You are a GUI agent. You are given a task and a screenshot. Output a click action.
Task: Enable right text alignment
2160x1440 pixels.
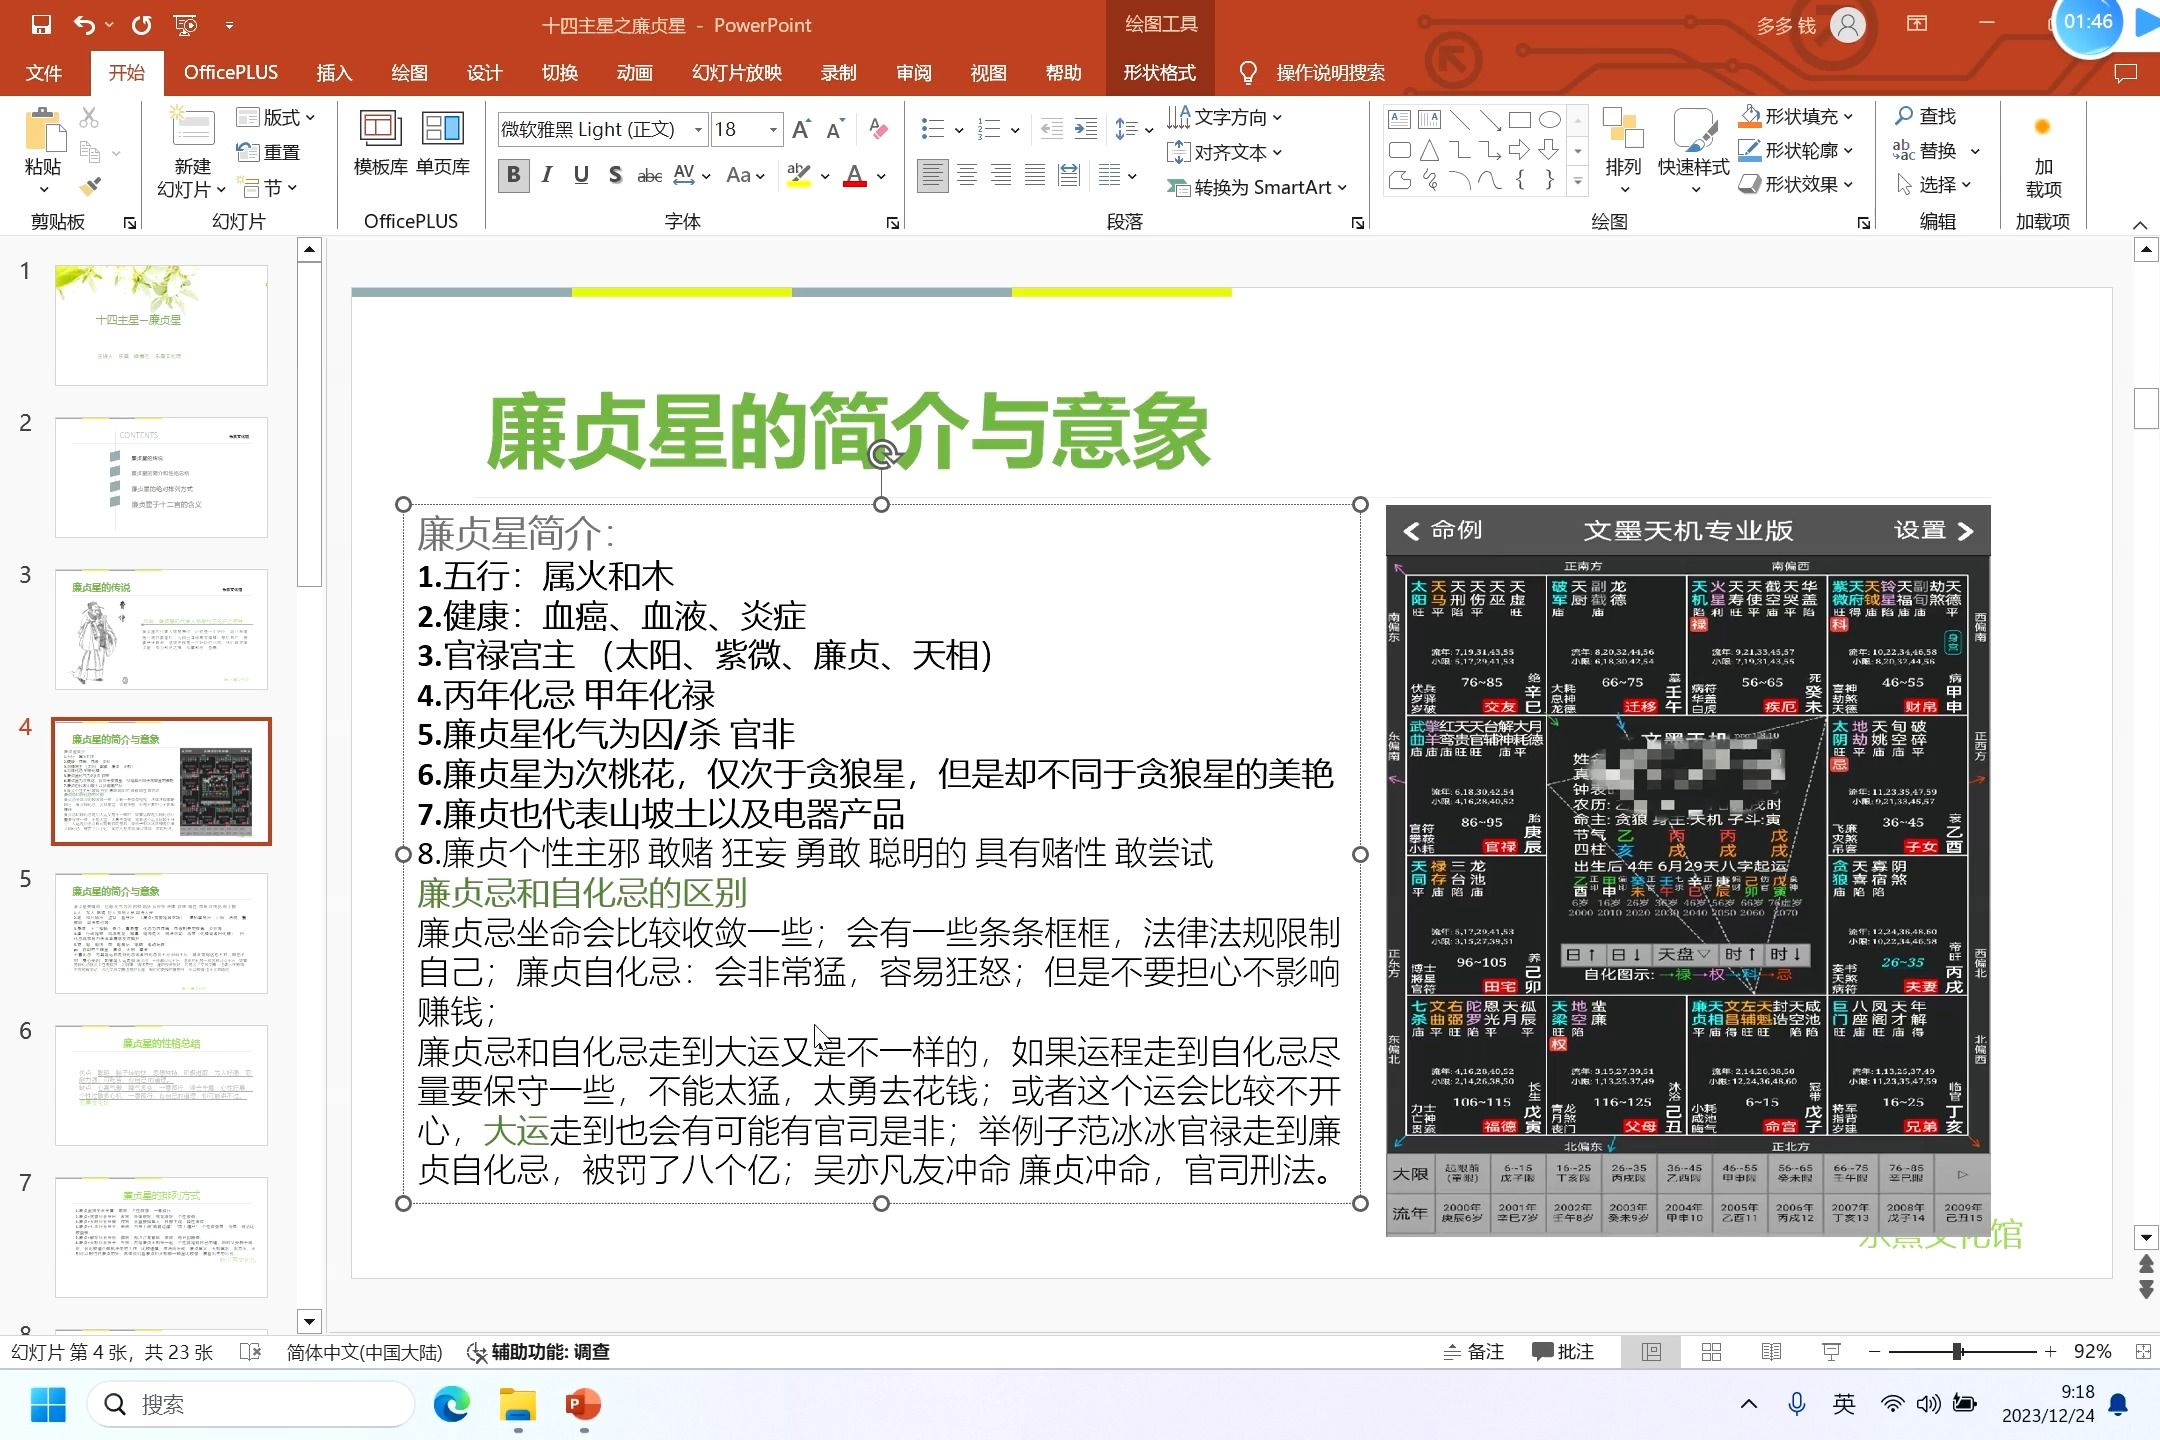pyautogui.click(x=1001, y=176)
